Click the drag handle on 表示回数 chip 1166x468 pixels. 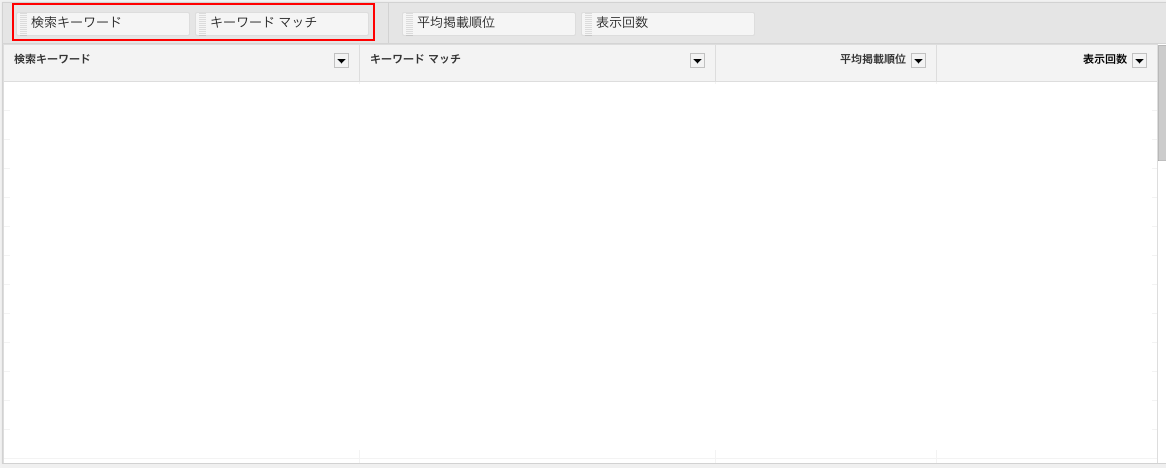(587, 24)
